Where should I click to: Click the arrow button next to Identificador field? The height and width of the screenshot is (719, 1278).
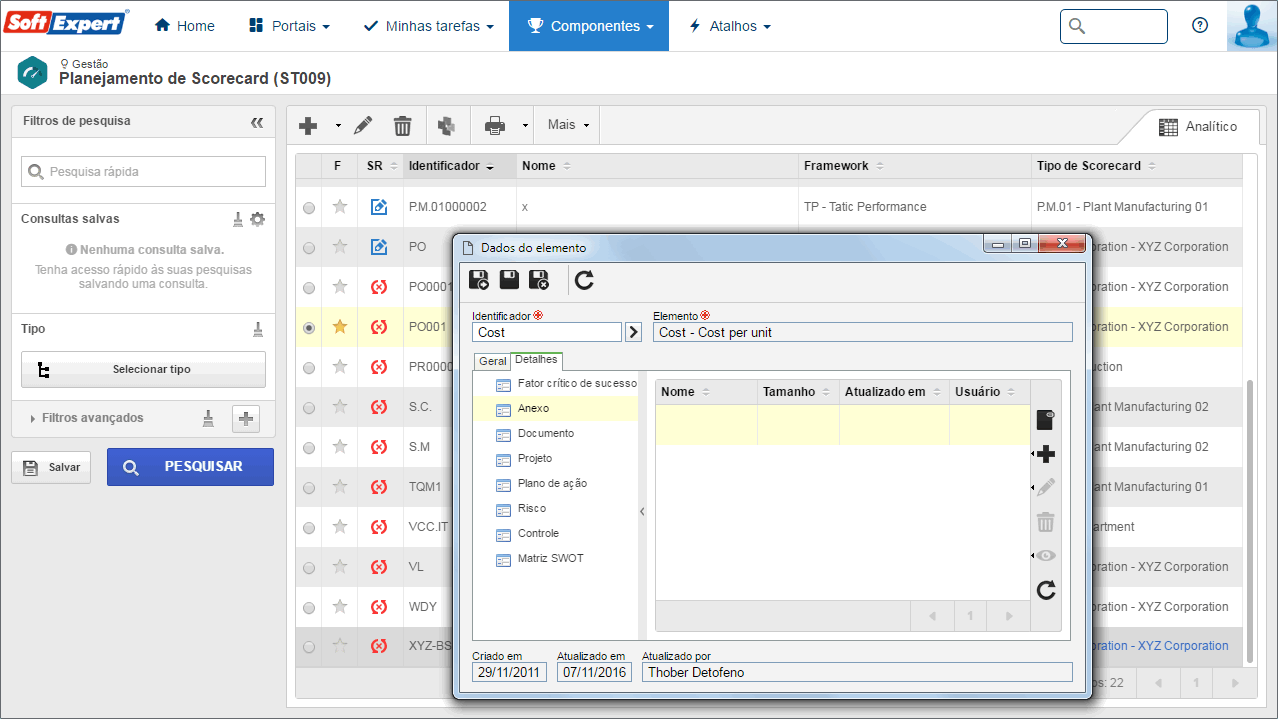[633, 332]
